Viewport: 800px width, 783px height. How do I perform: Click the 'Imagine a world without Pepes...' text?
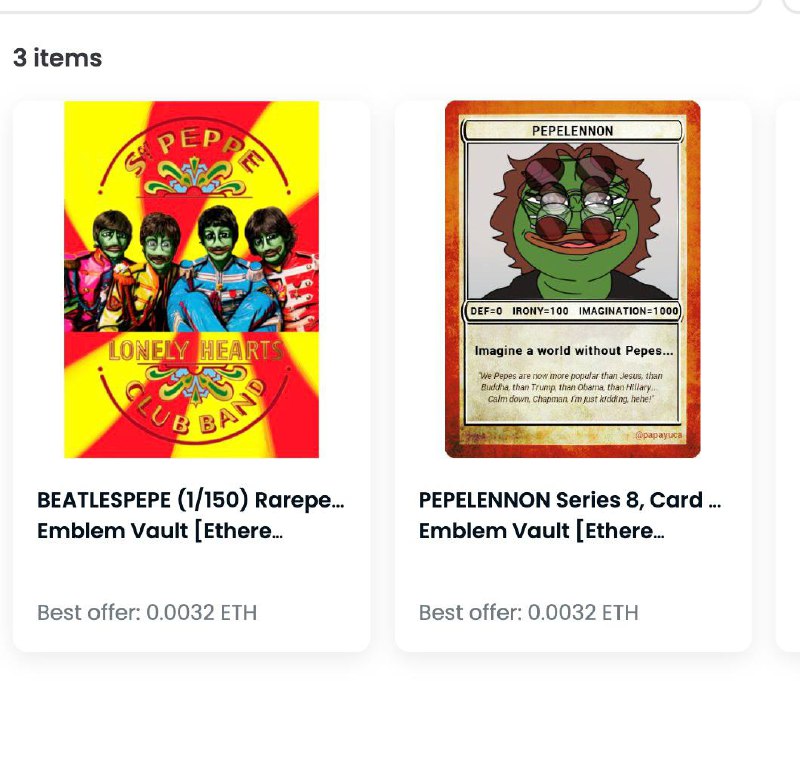tap(574, 350)
